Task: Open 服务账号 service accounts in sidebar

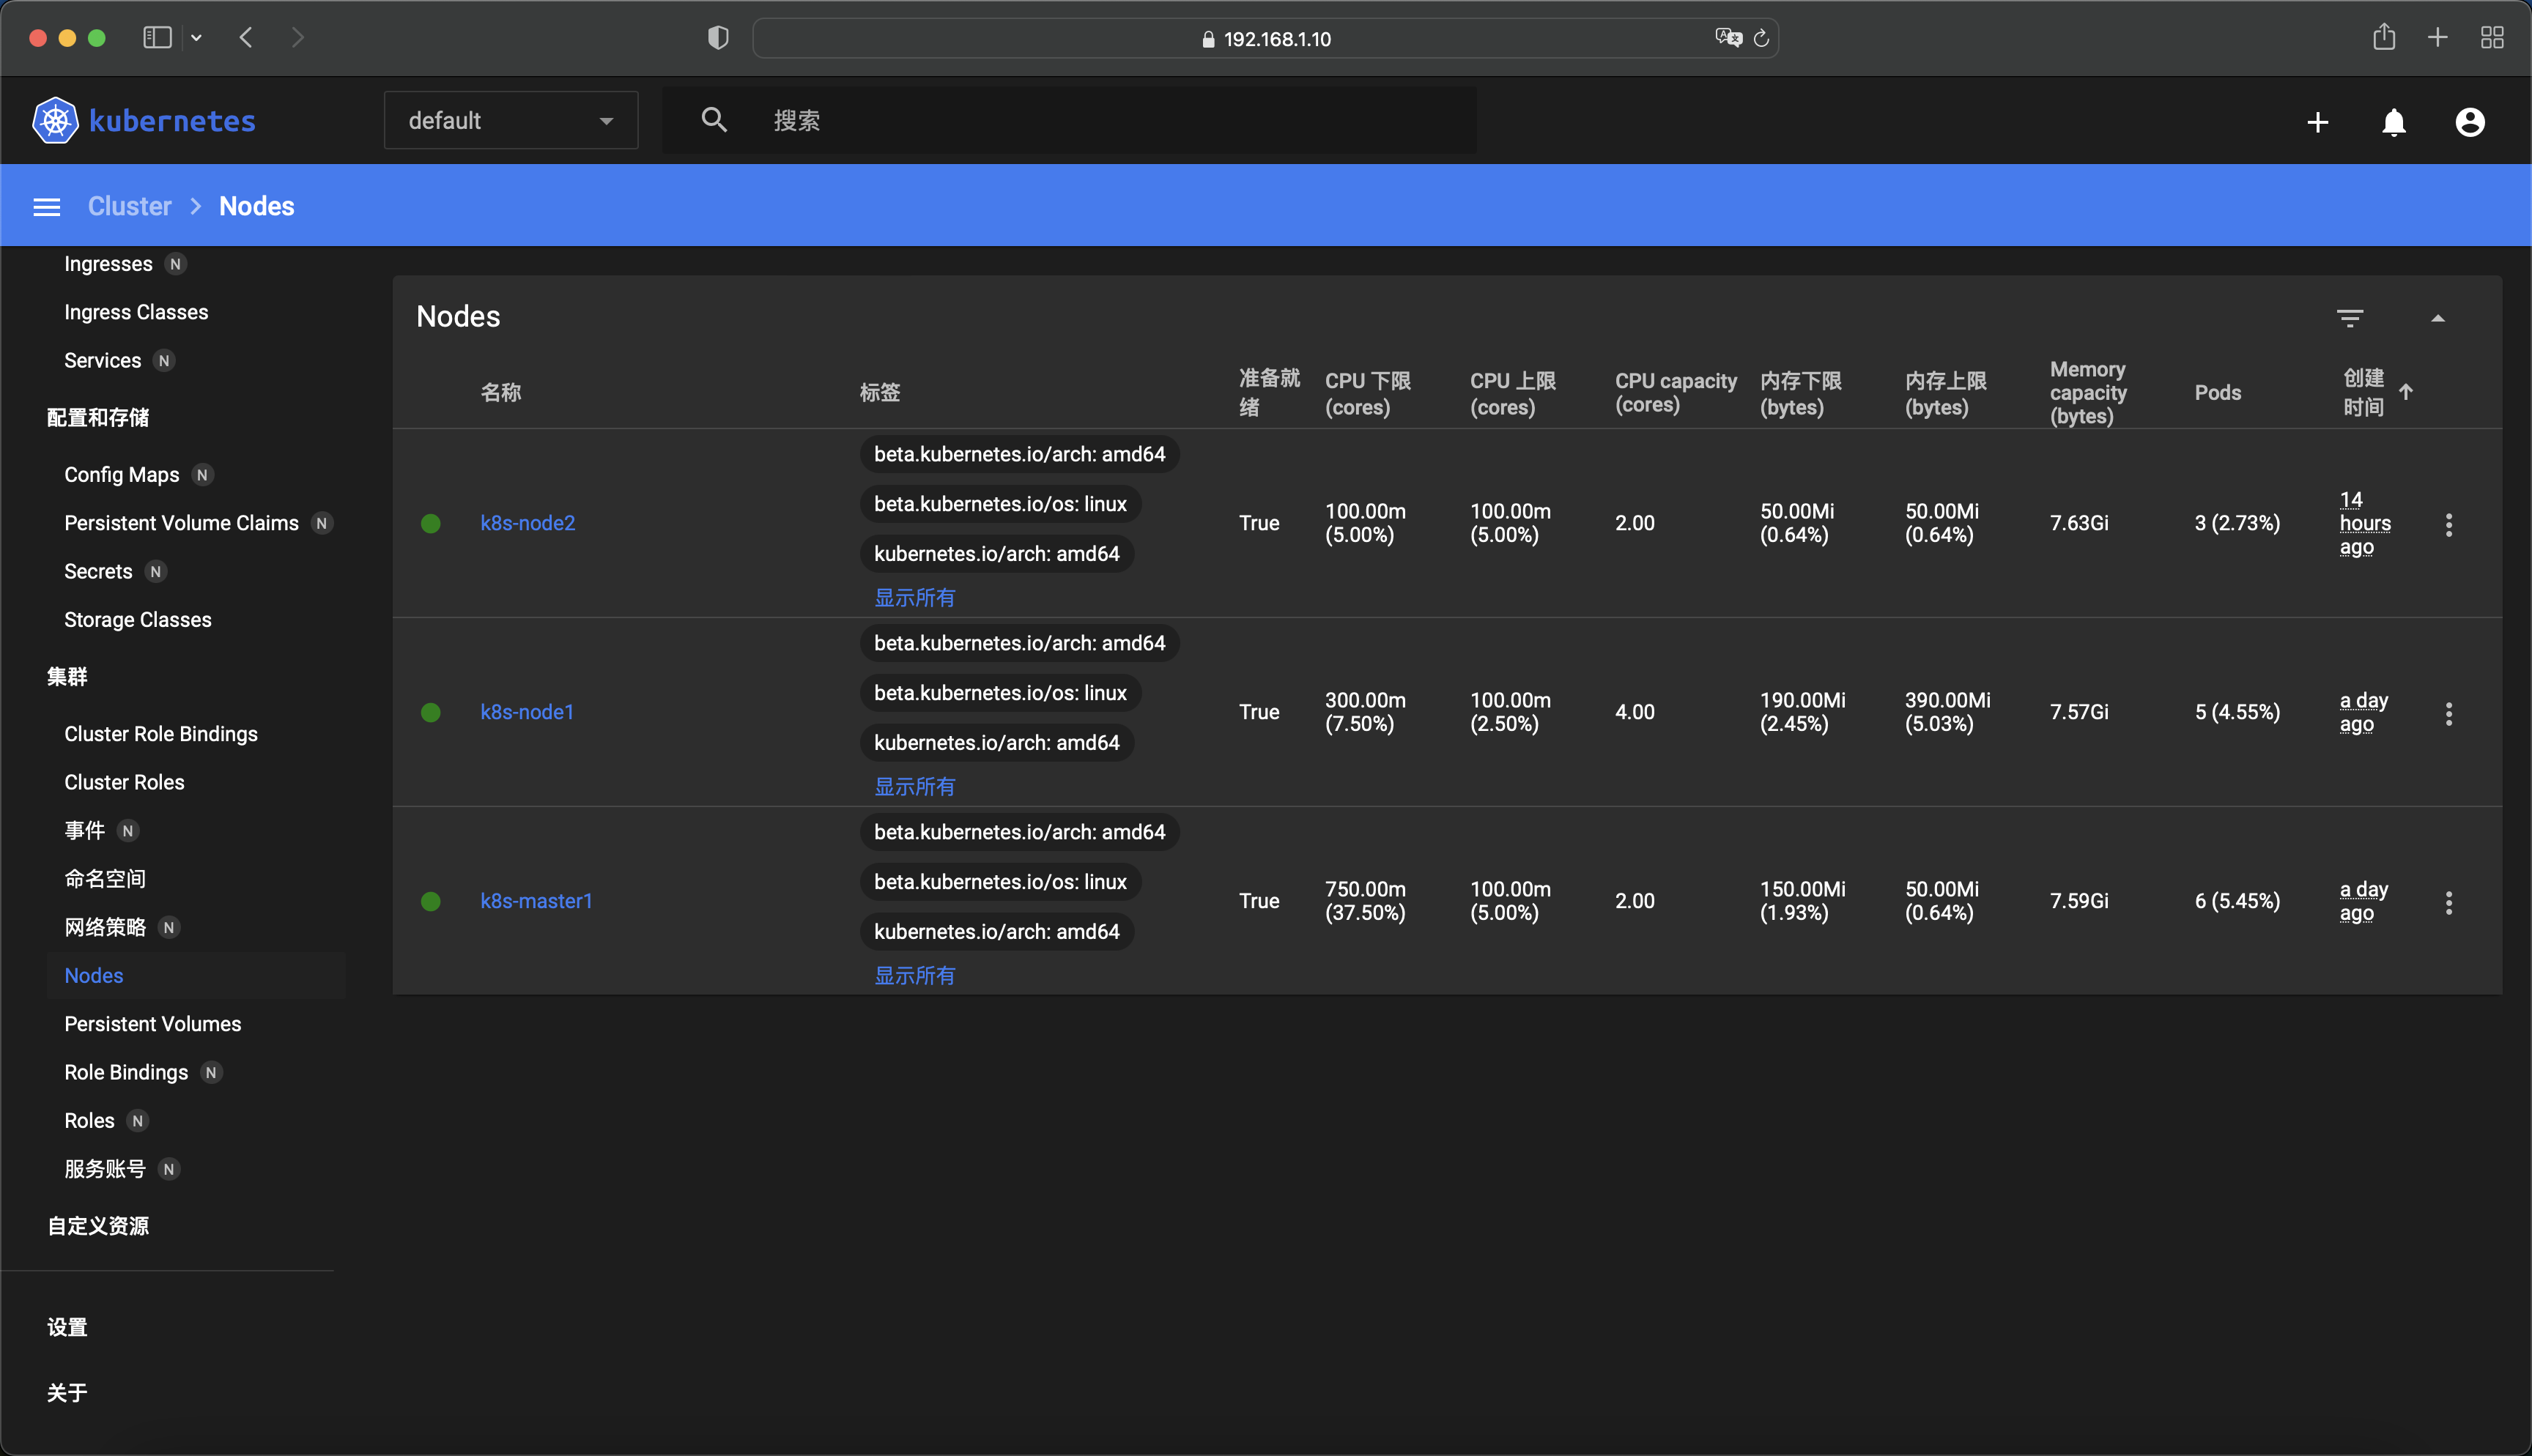Action: (105, 1169)
